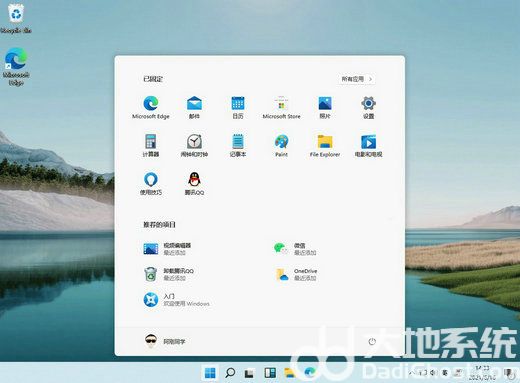Open 设置 Settings gear icon
The image size is (520, 383).
(x=368, y=107)
